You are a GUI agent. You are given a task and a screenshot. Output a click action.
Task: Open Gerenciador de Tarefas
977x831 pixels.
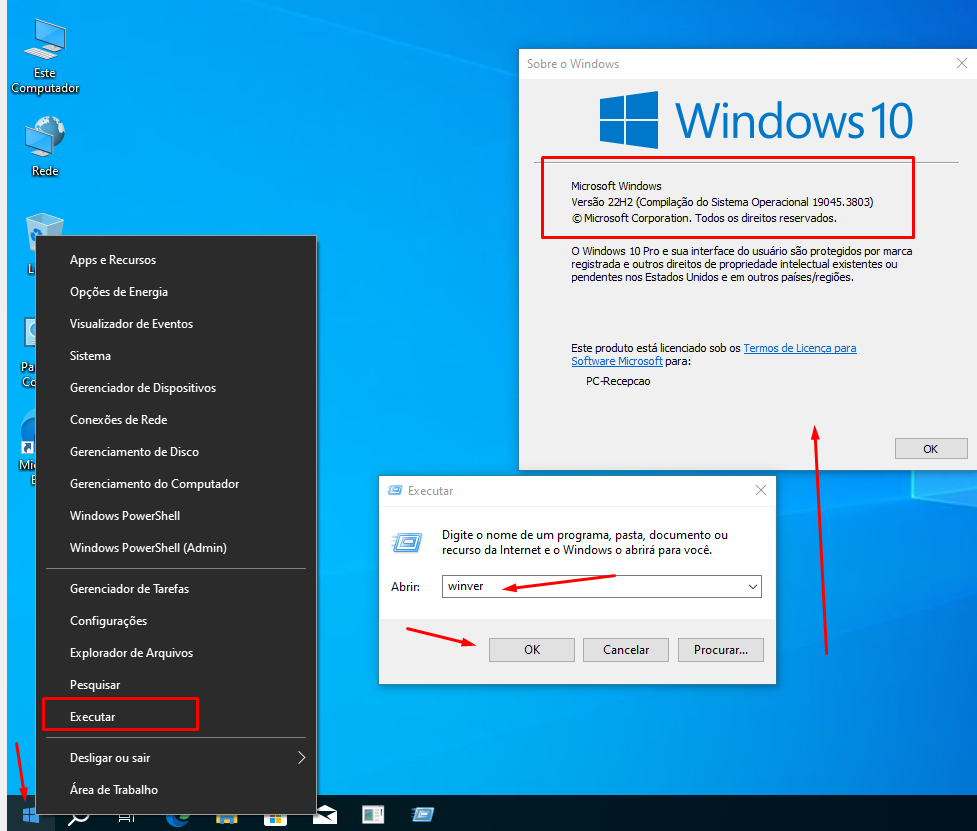176,589
